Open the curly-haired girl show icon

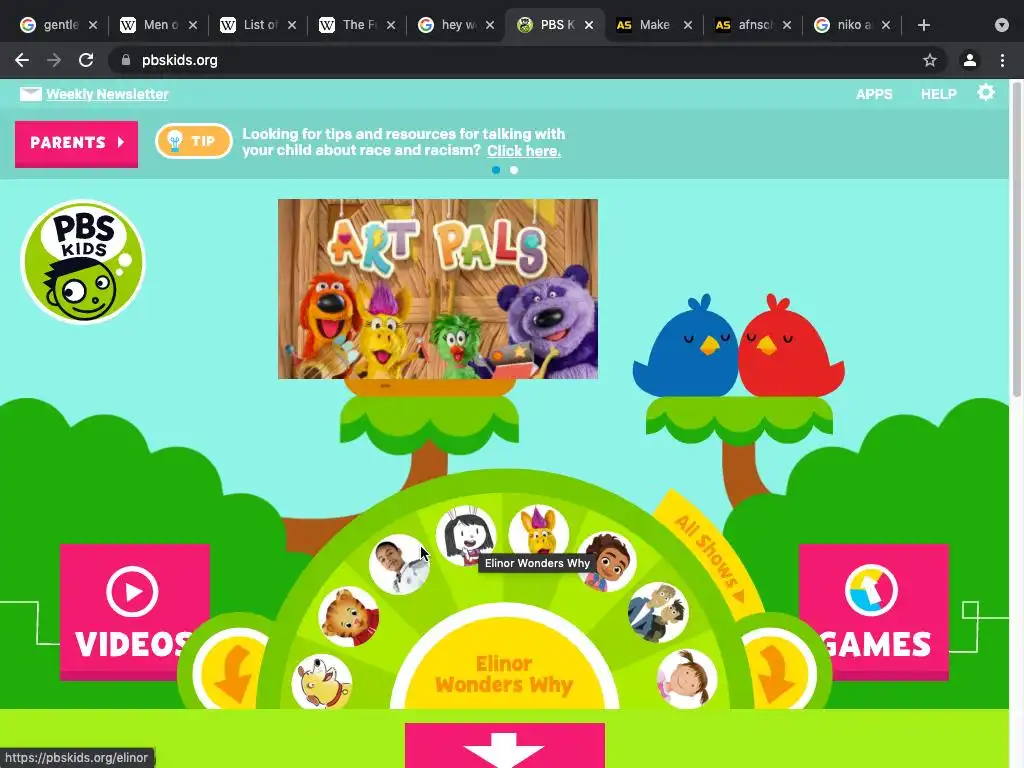tap(607, 562)
